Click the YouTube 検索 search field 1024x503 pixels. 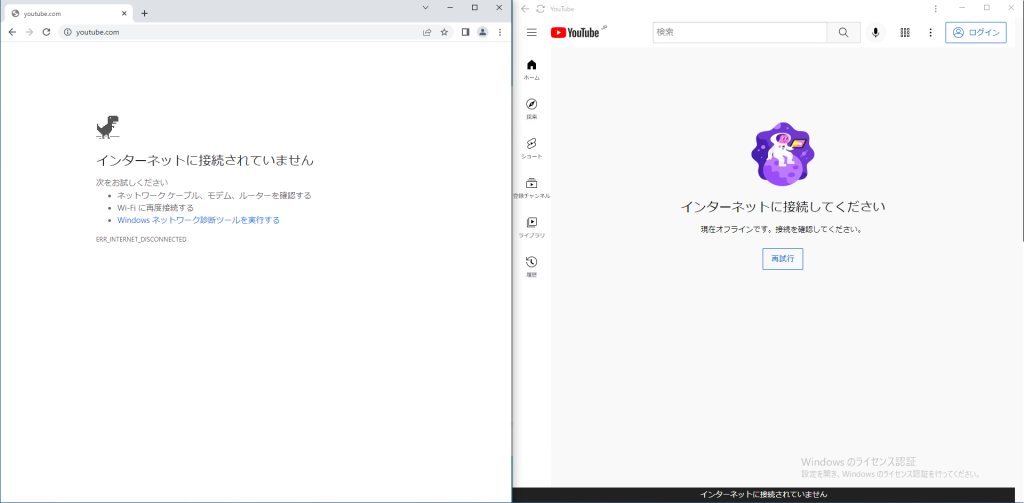[739, 32]
